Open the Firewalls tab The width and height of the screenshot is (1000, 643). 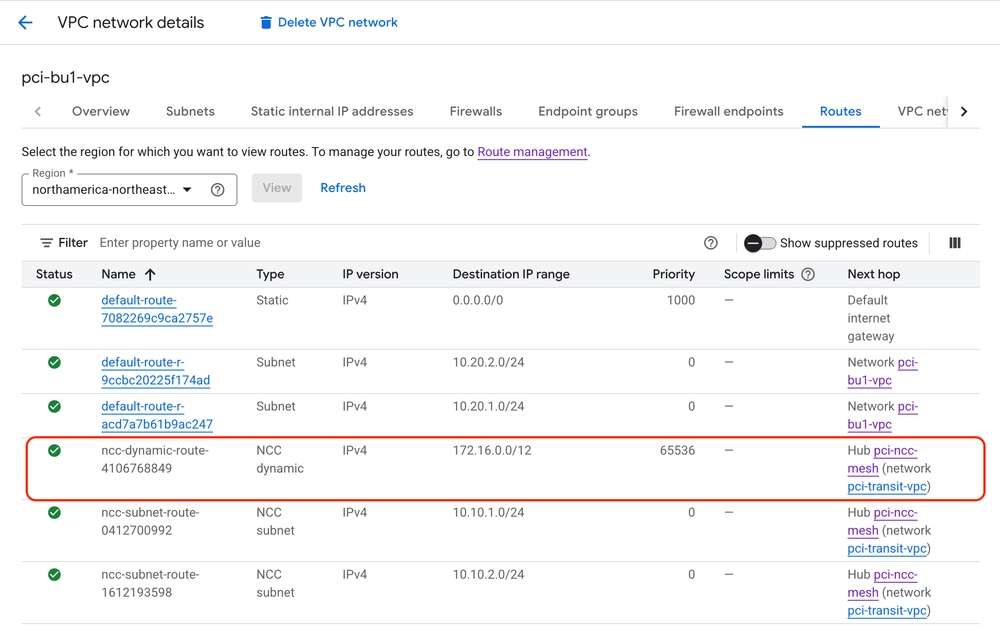(x=476, y=111)
